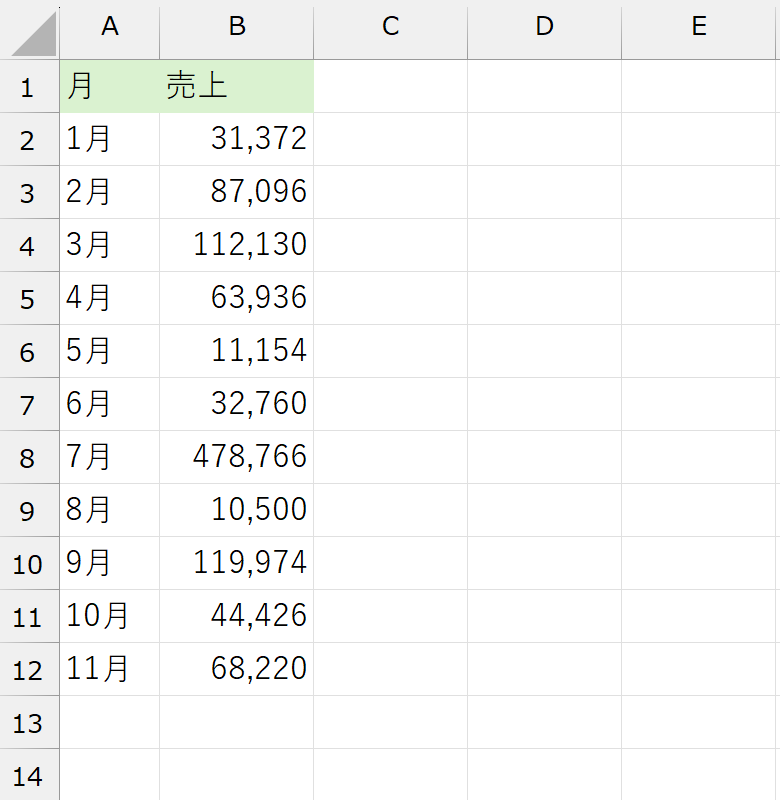The width and height of the screenshot is (780, 800).
Task: Select column E header
Action: [x=699, y=28]
